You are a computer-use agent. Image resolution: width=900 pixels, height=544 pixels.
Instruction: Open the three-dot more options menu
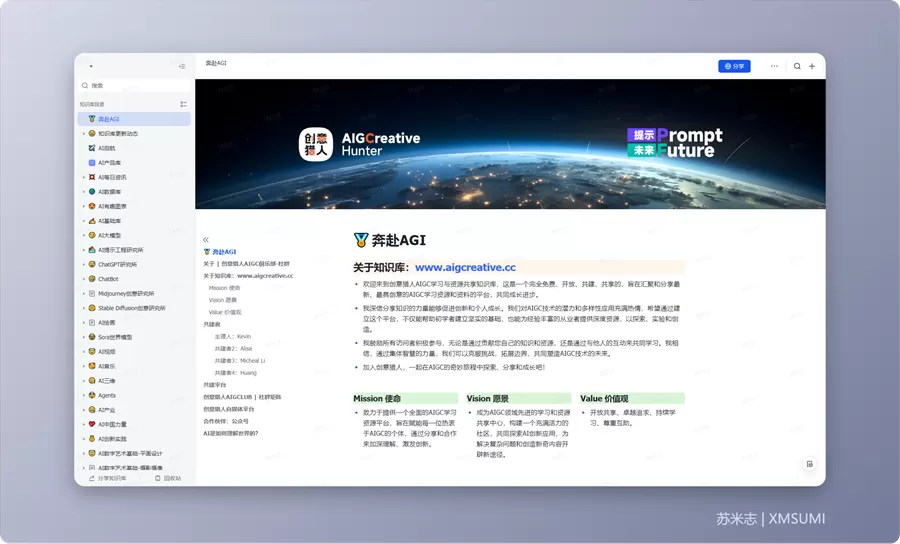tap(774, 67)
